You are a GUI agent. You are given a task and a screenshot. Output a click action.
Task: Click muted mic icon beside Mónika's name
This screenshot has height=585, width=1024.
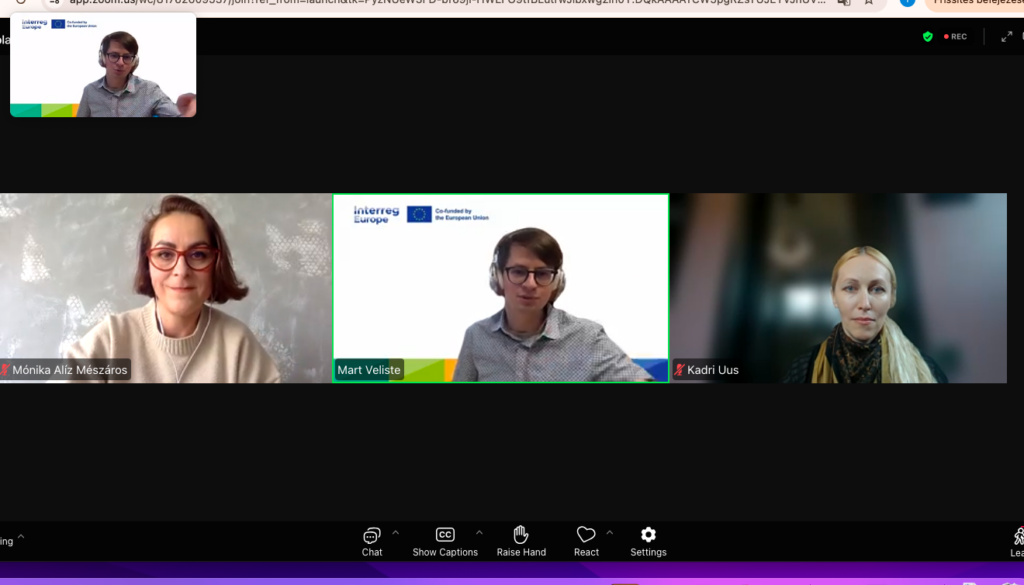pyautogui.click(x=5, y=370)
